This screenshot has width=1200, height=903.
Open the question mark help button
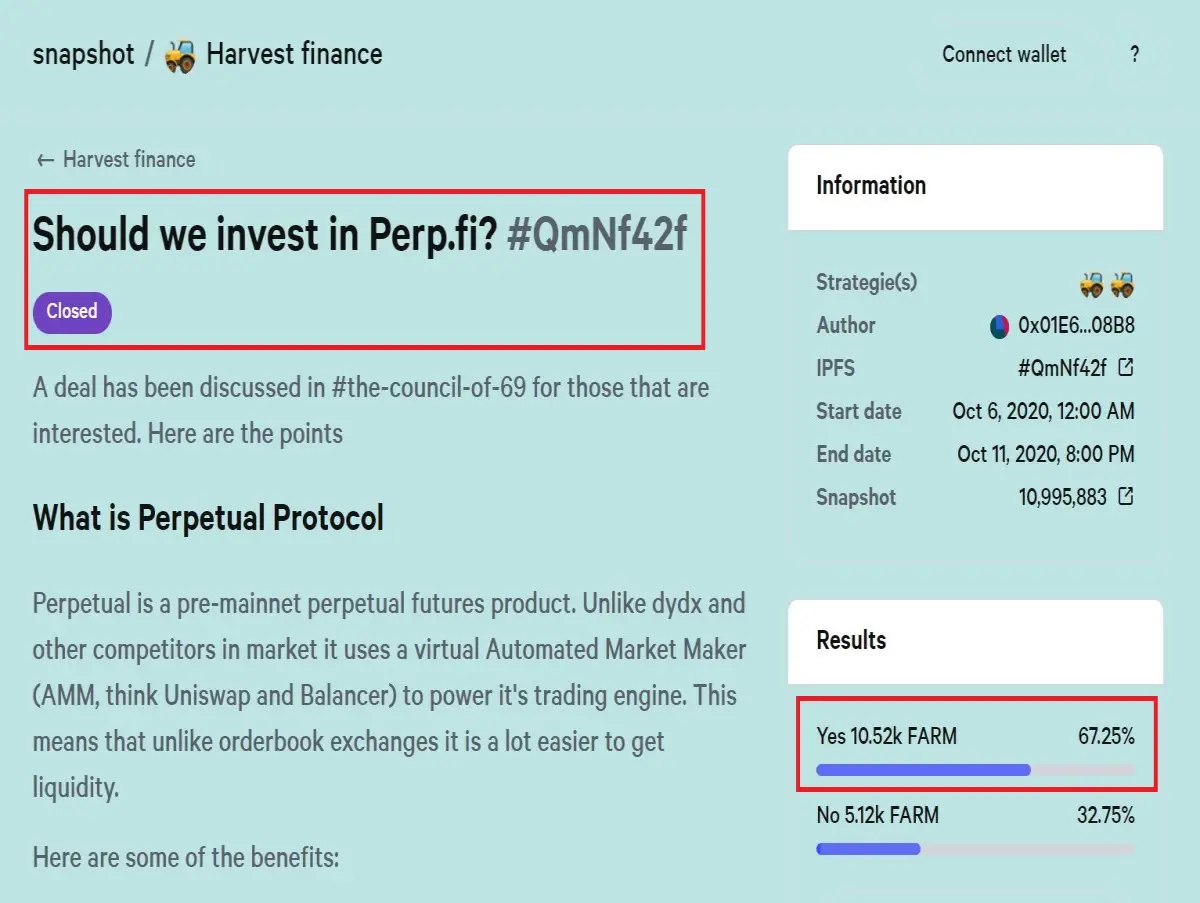[1134, 55]
